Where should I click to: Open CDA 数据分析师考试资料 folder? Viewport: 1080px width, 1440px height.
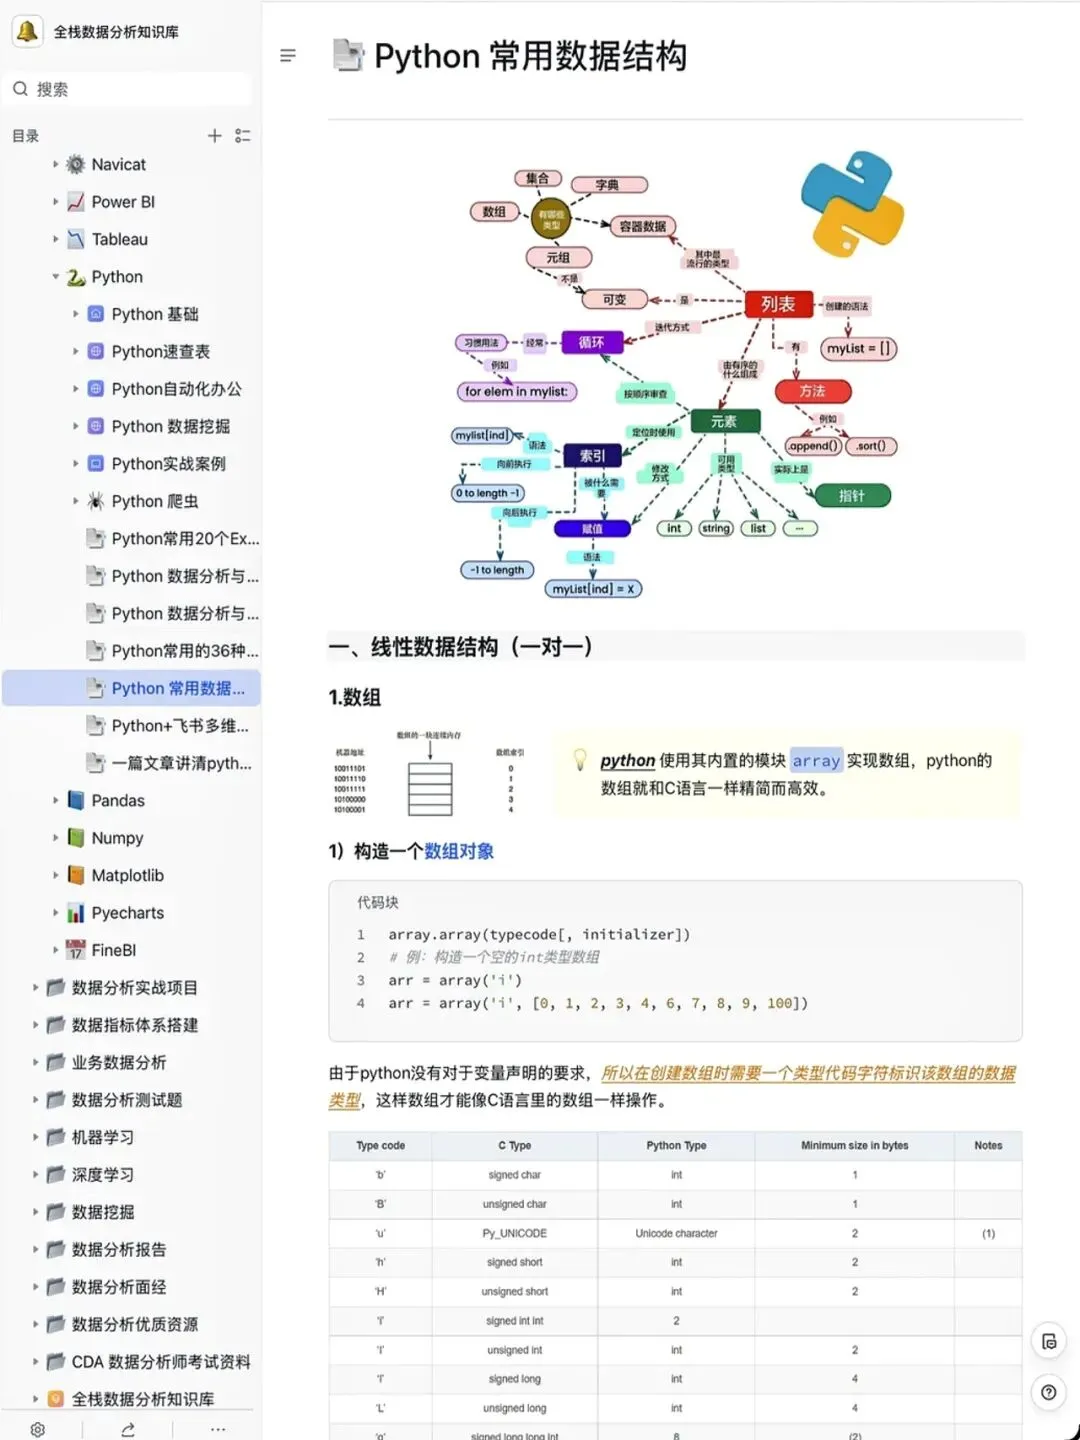point(161,1362)
